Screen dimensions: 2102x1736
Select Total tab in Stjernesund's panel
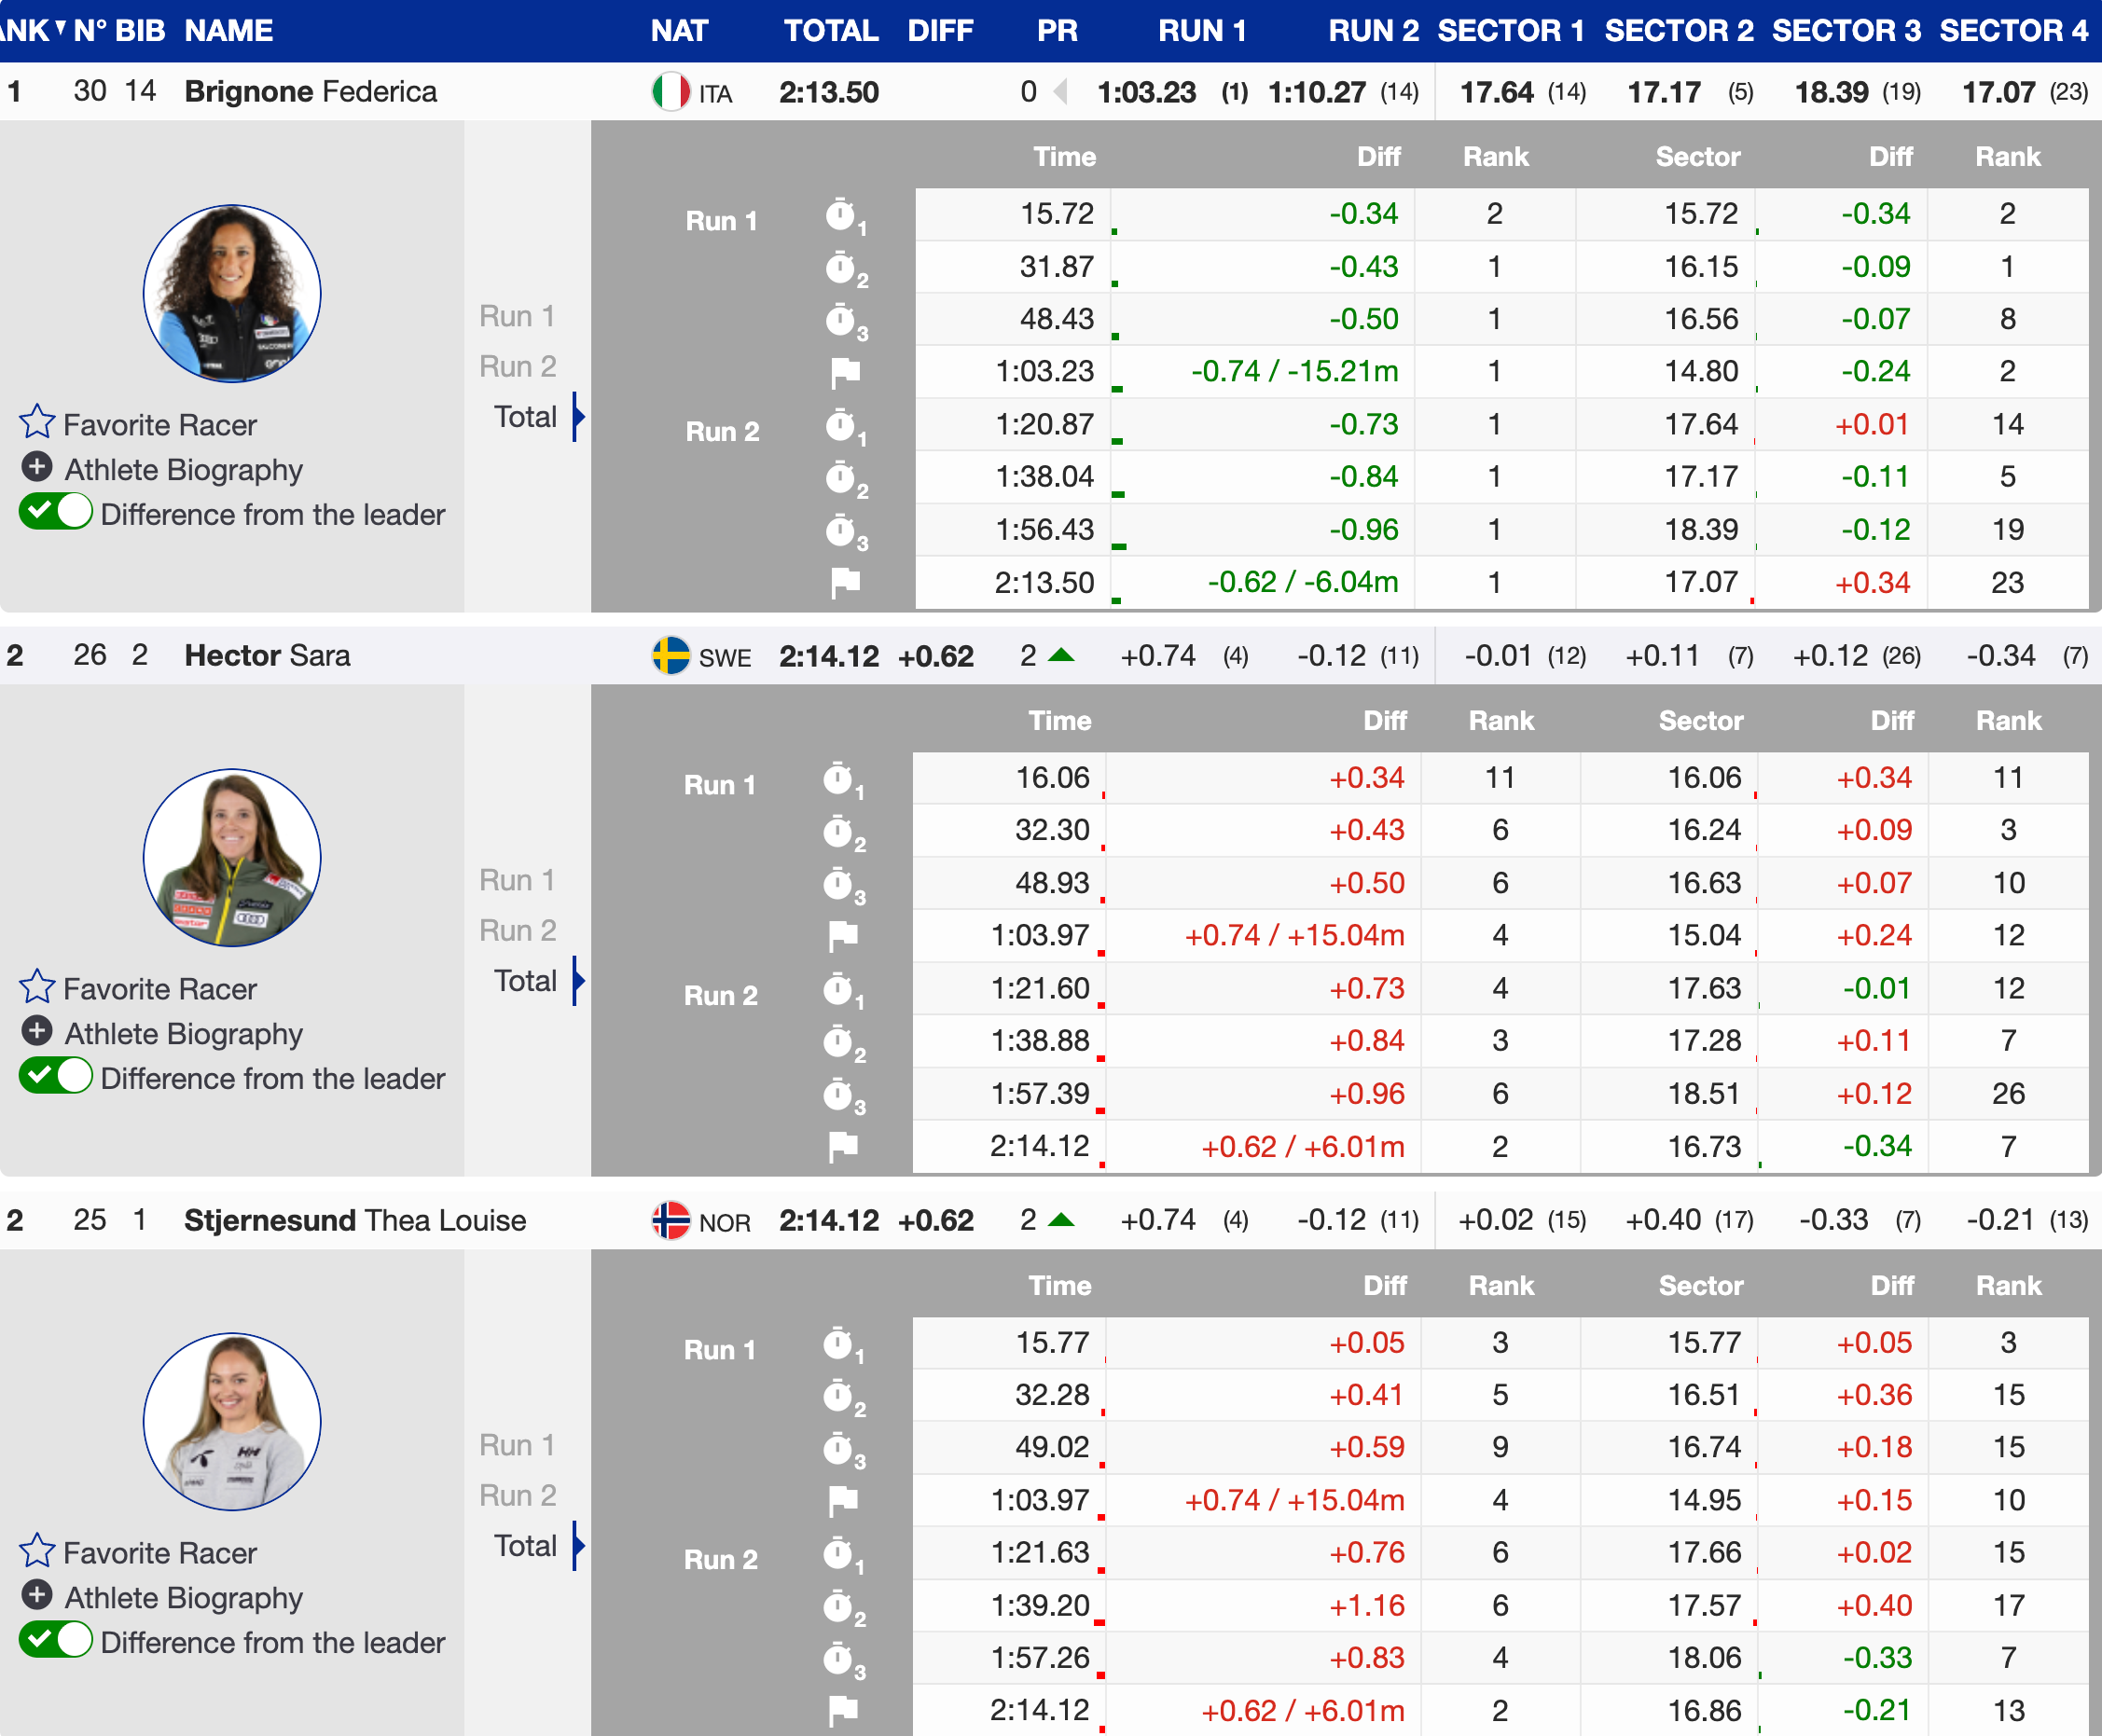coord(525,1546)
